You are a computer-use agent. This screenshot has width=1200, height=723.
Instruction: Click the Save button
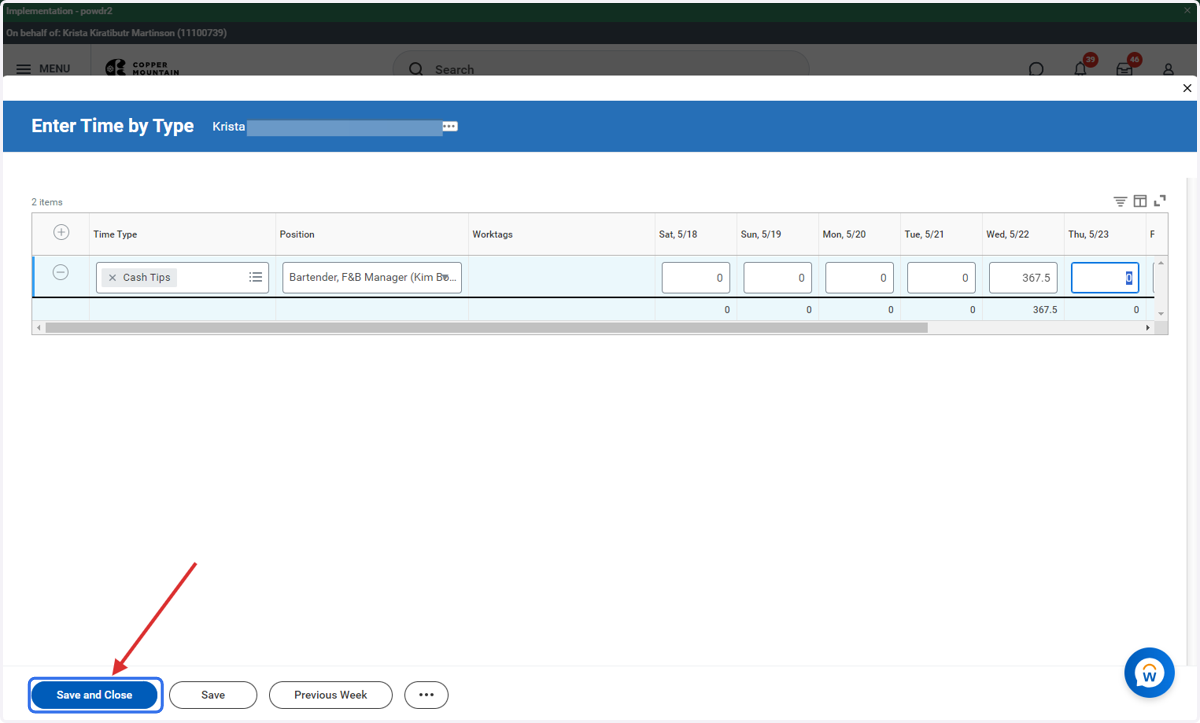[213, 695]
